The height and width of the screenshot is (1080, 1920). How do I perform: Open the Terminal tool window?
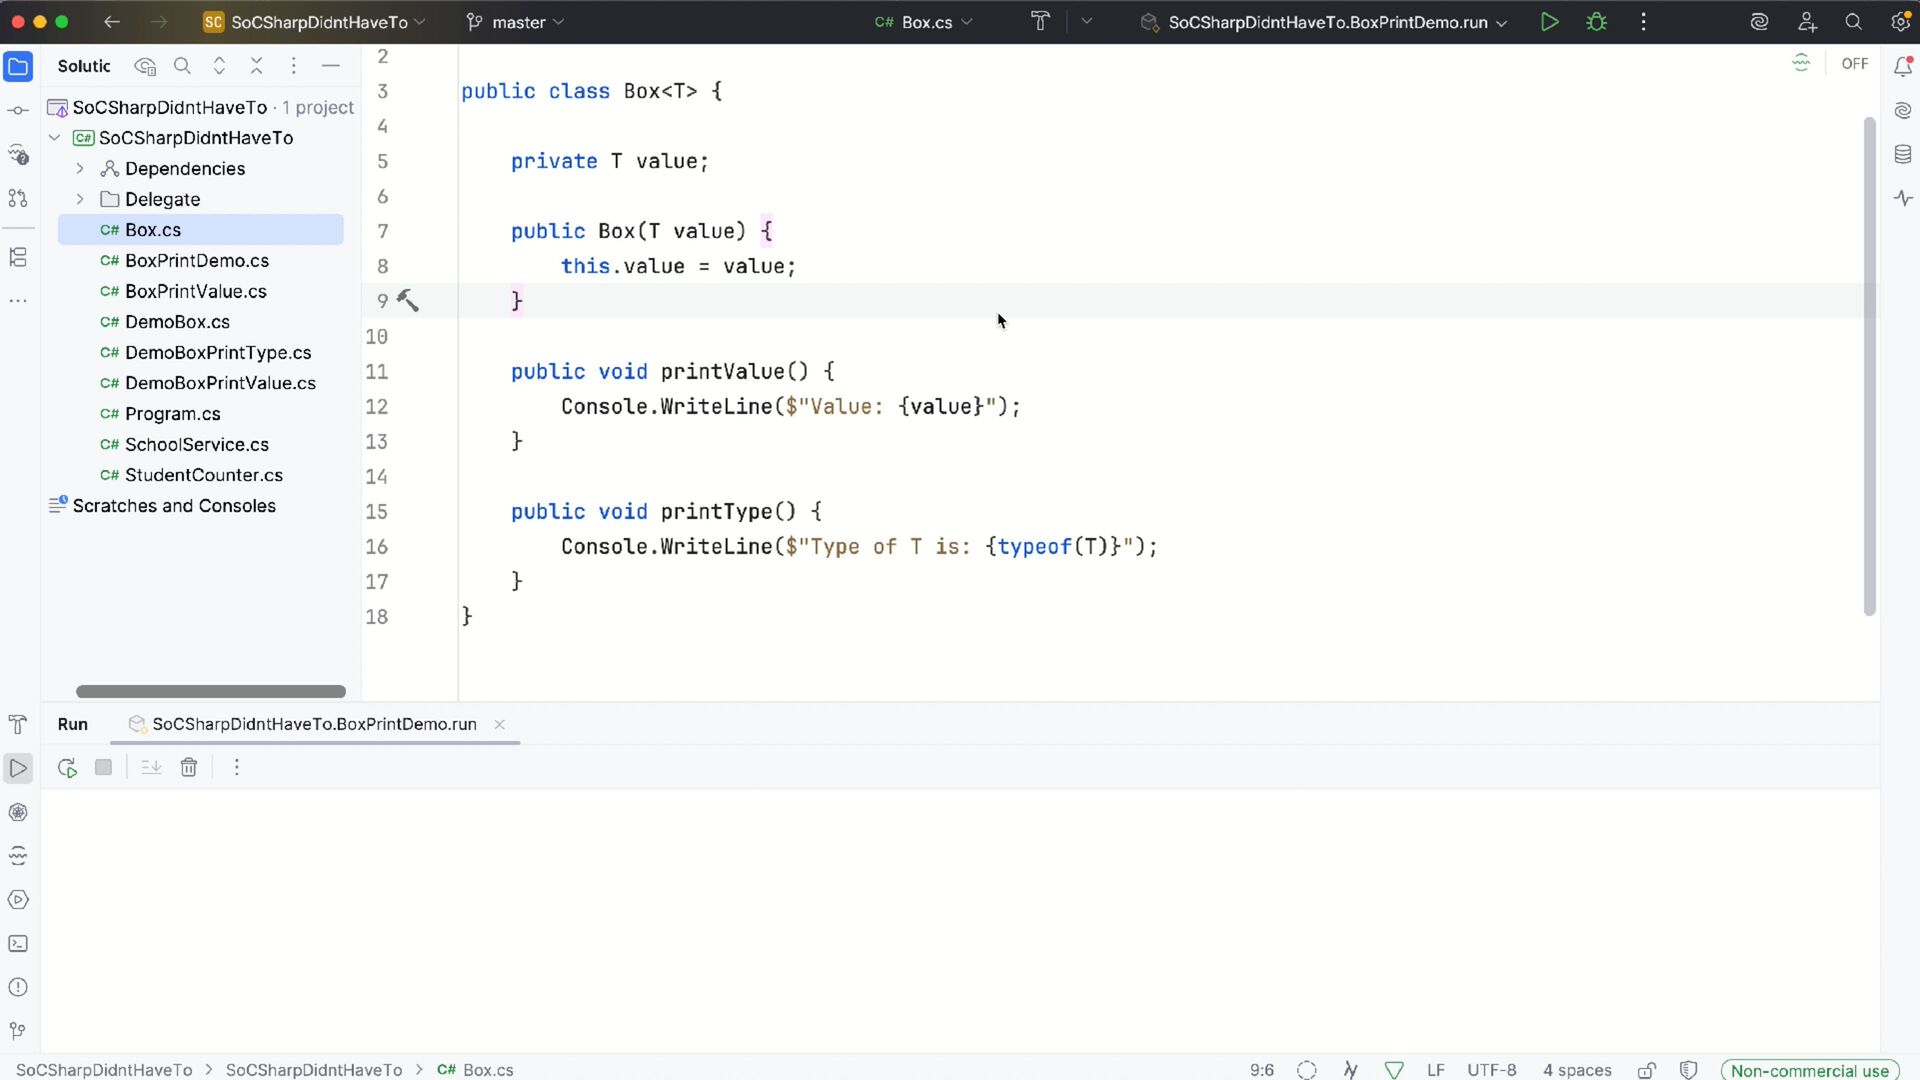click(x=18, y=944)
